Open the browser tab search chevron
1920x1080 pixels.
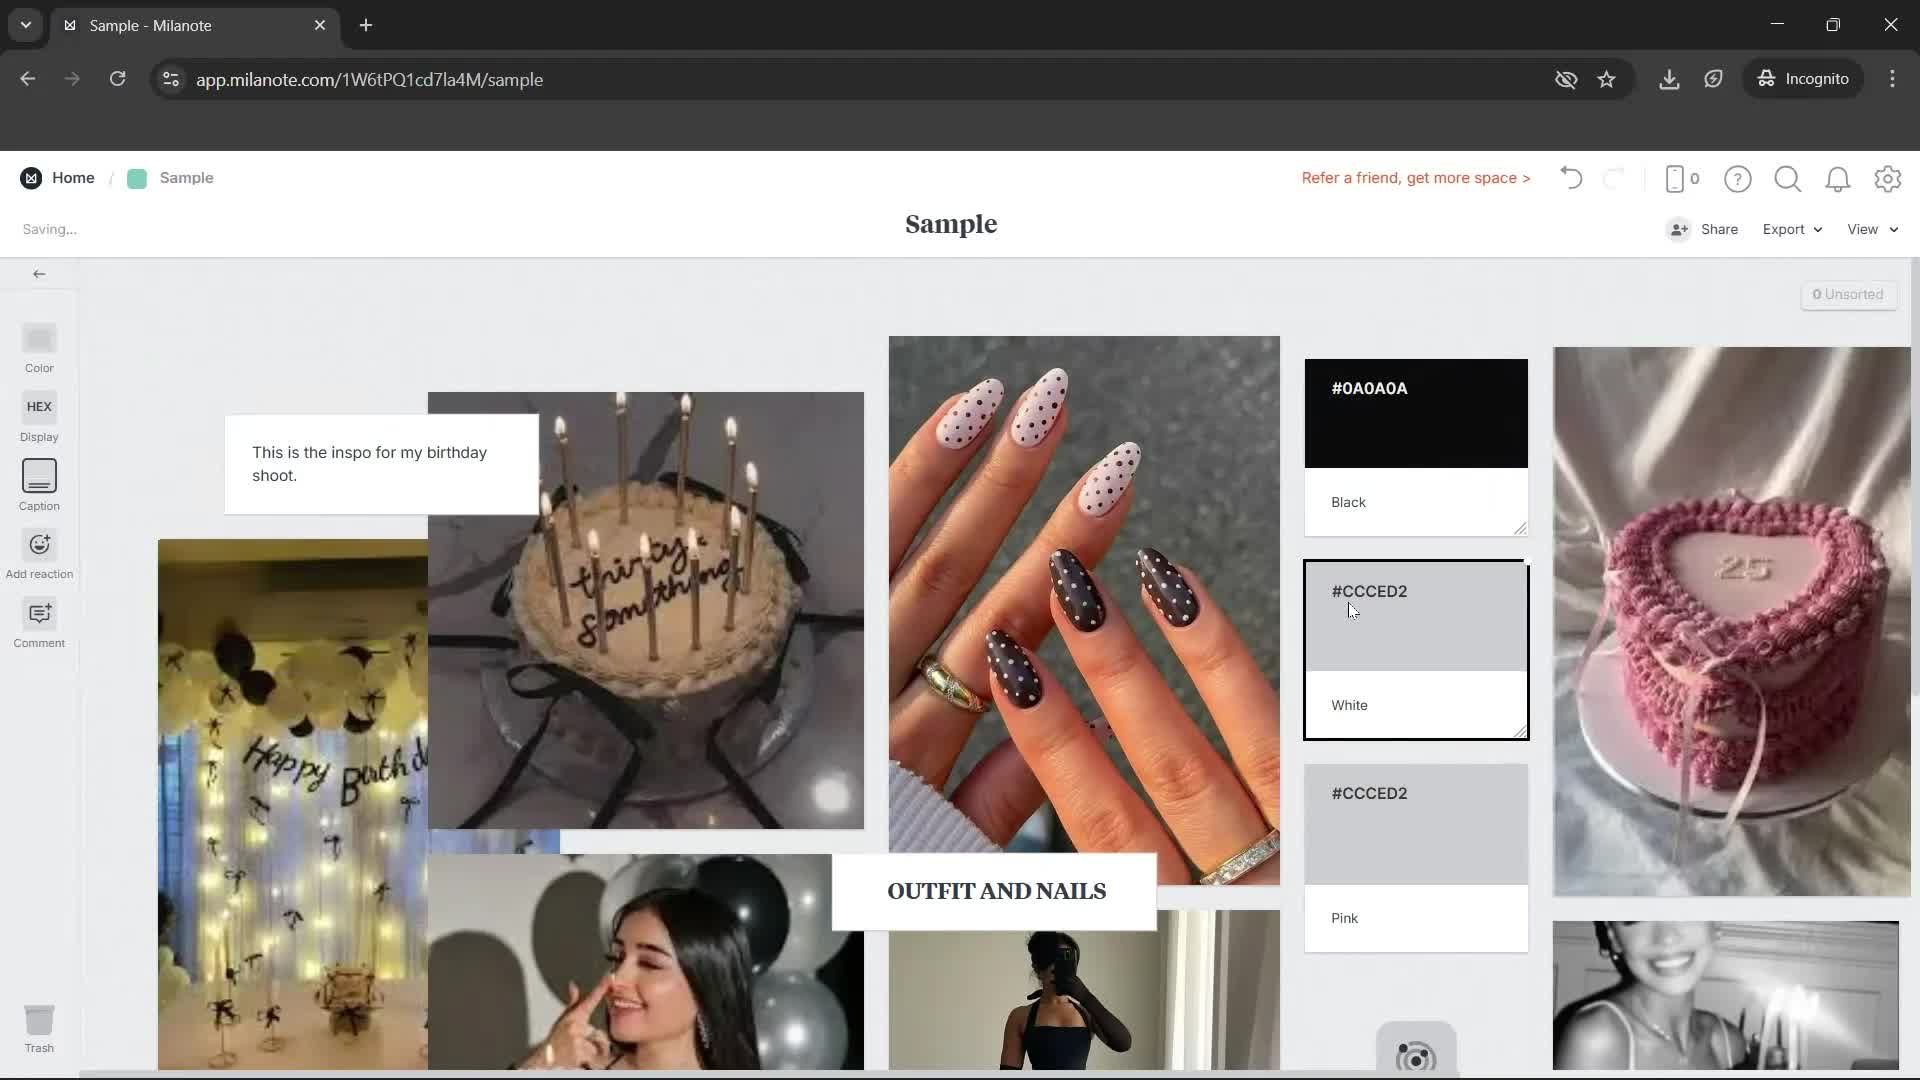pyautogui.click(x=25, y=25)
